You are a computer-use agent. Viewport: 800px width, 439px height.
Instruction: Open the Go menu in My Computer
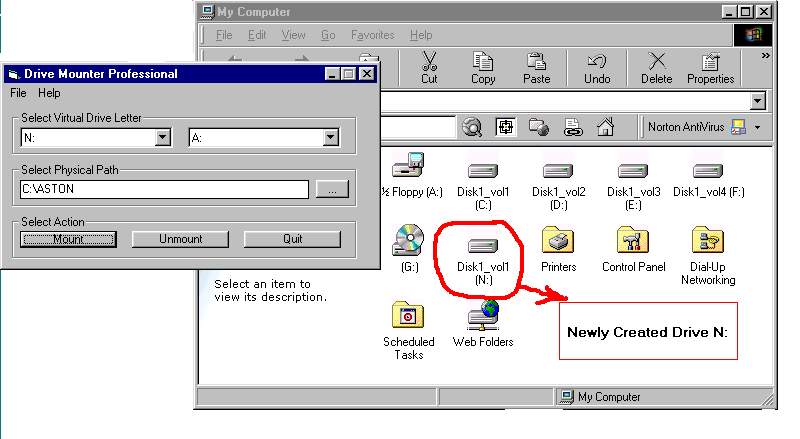point(328,35)
